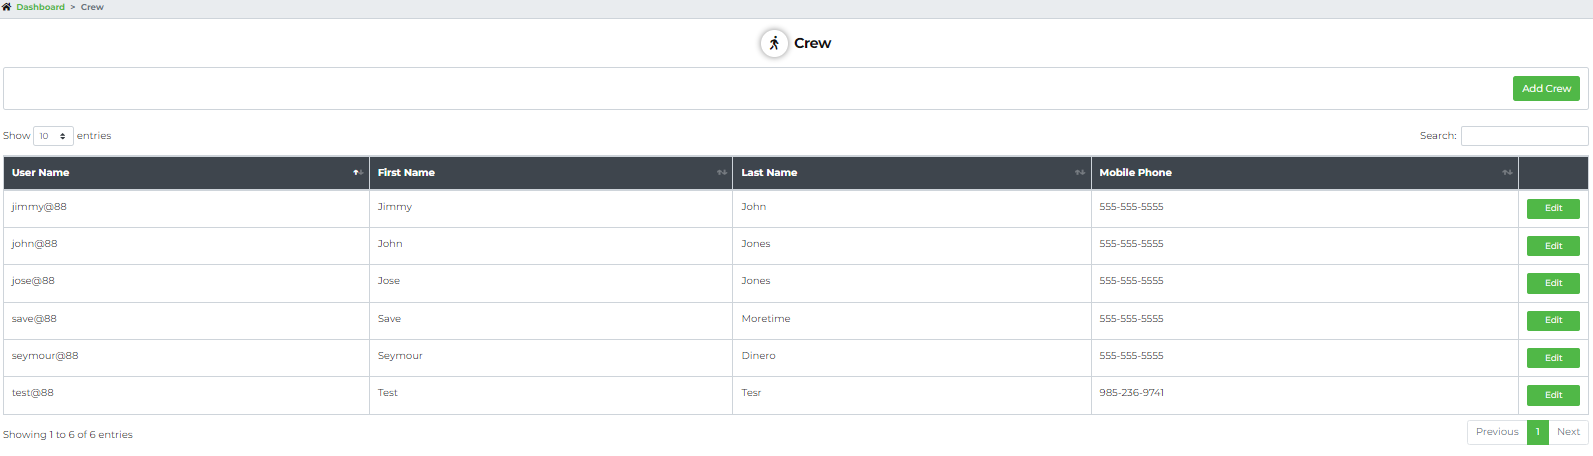
Task: Click first name Jose cell
Action: tap(551, 282)
